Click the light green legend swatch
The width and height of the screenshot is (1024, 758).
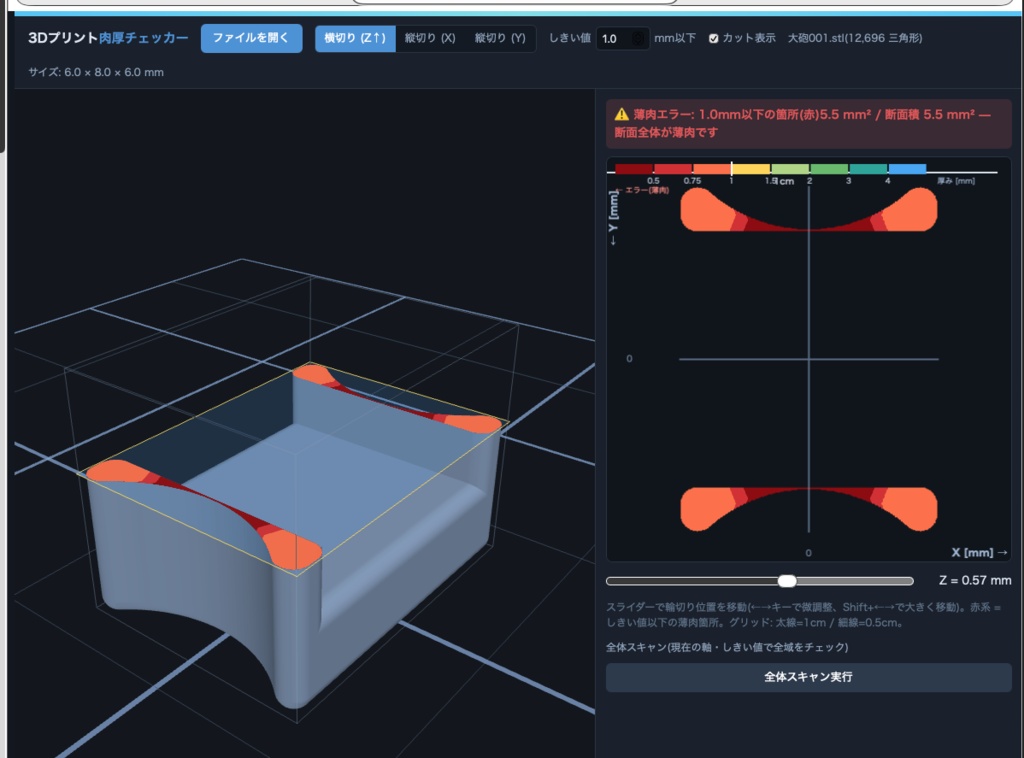coord(790,168)
